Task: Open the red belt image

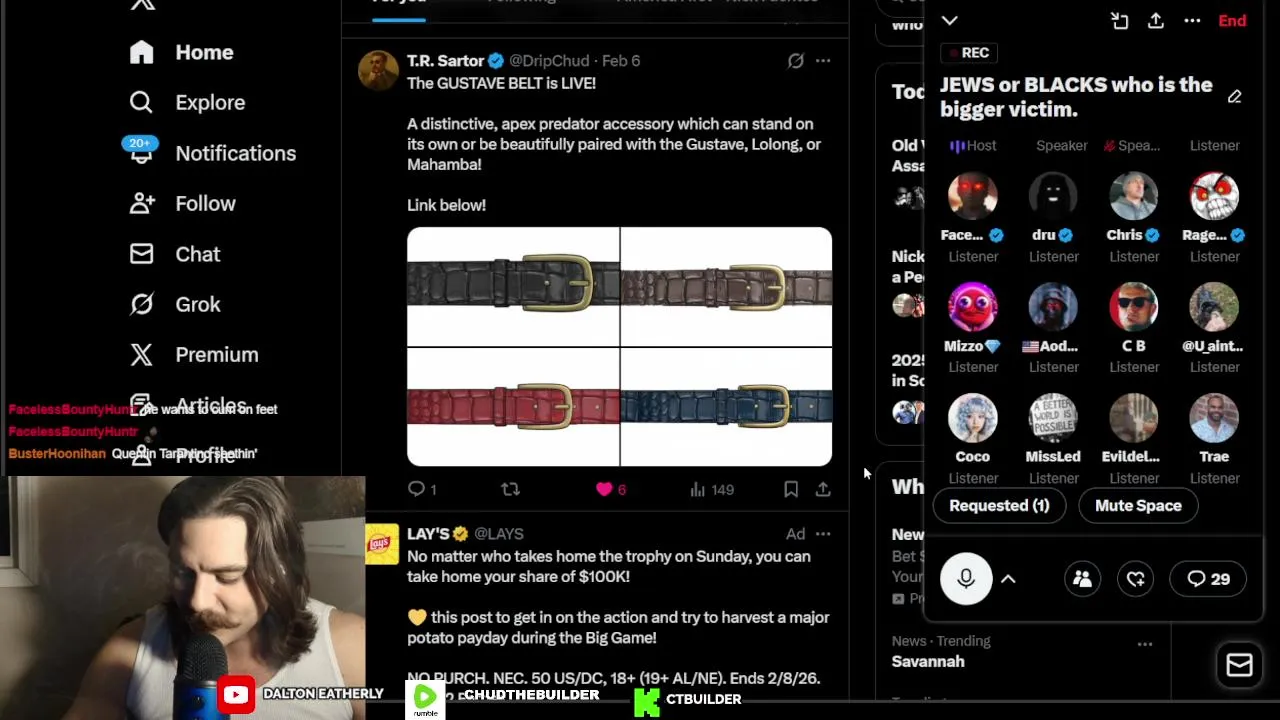Action: tap(513, 407)
